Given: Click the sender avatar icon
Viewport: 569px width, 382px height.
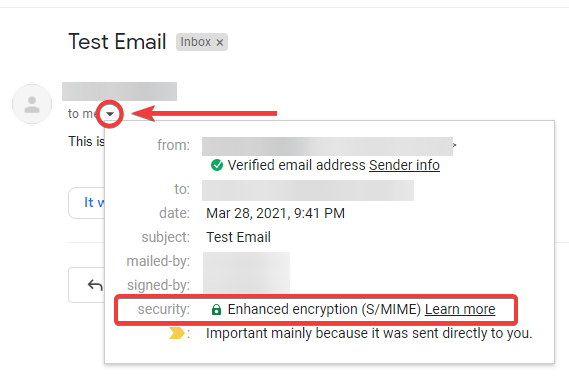Looking at the screenshot, I should (x=32, y=104).
